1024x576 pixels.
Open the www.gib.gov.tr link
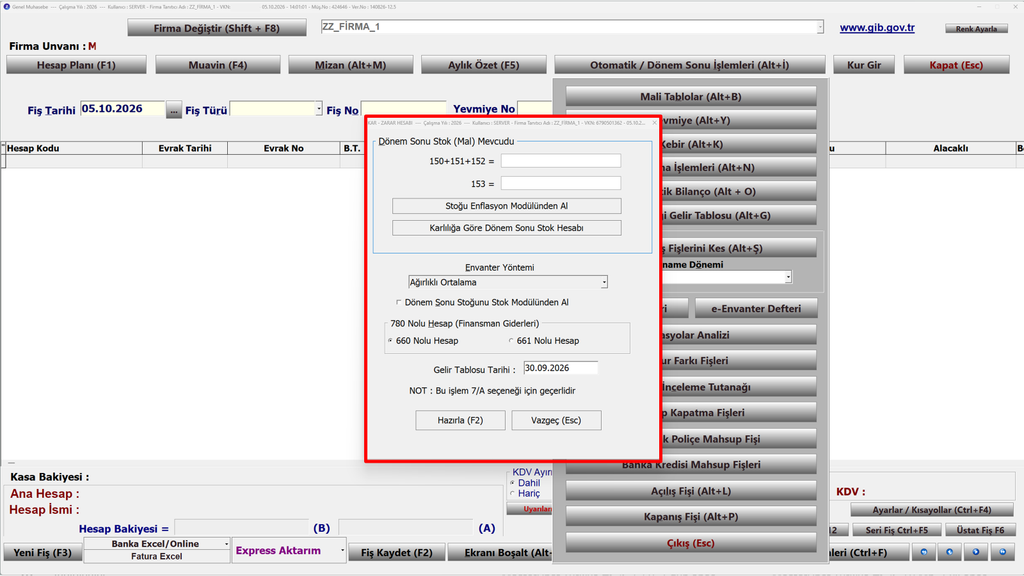coord(877,27)
